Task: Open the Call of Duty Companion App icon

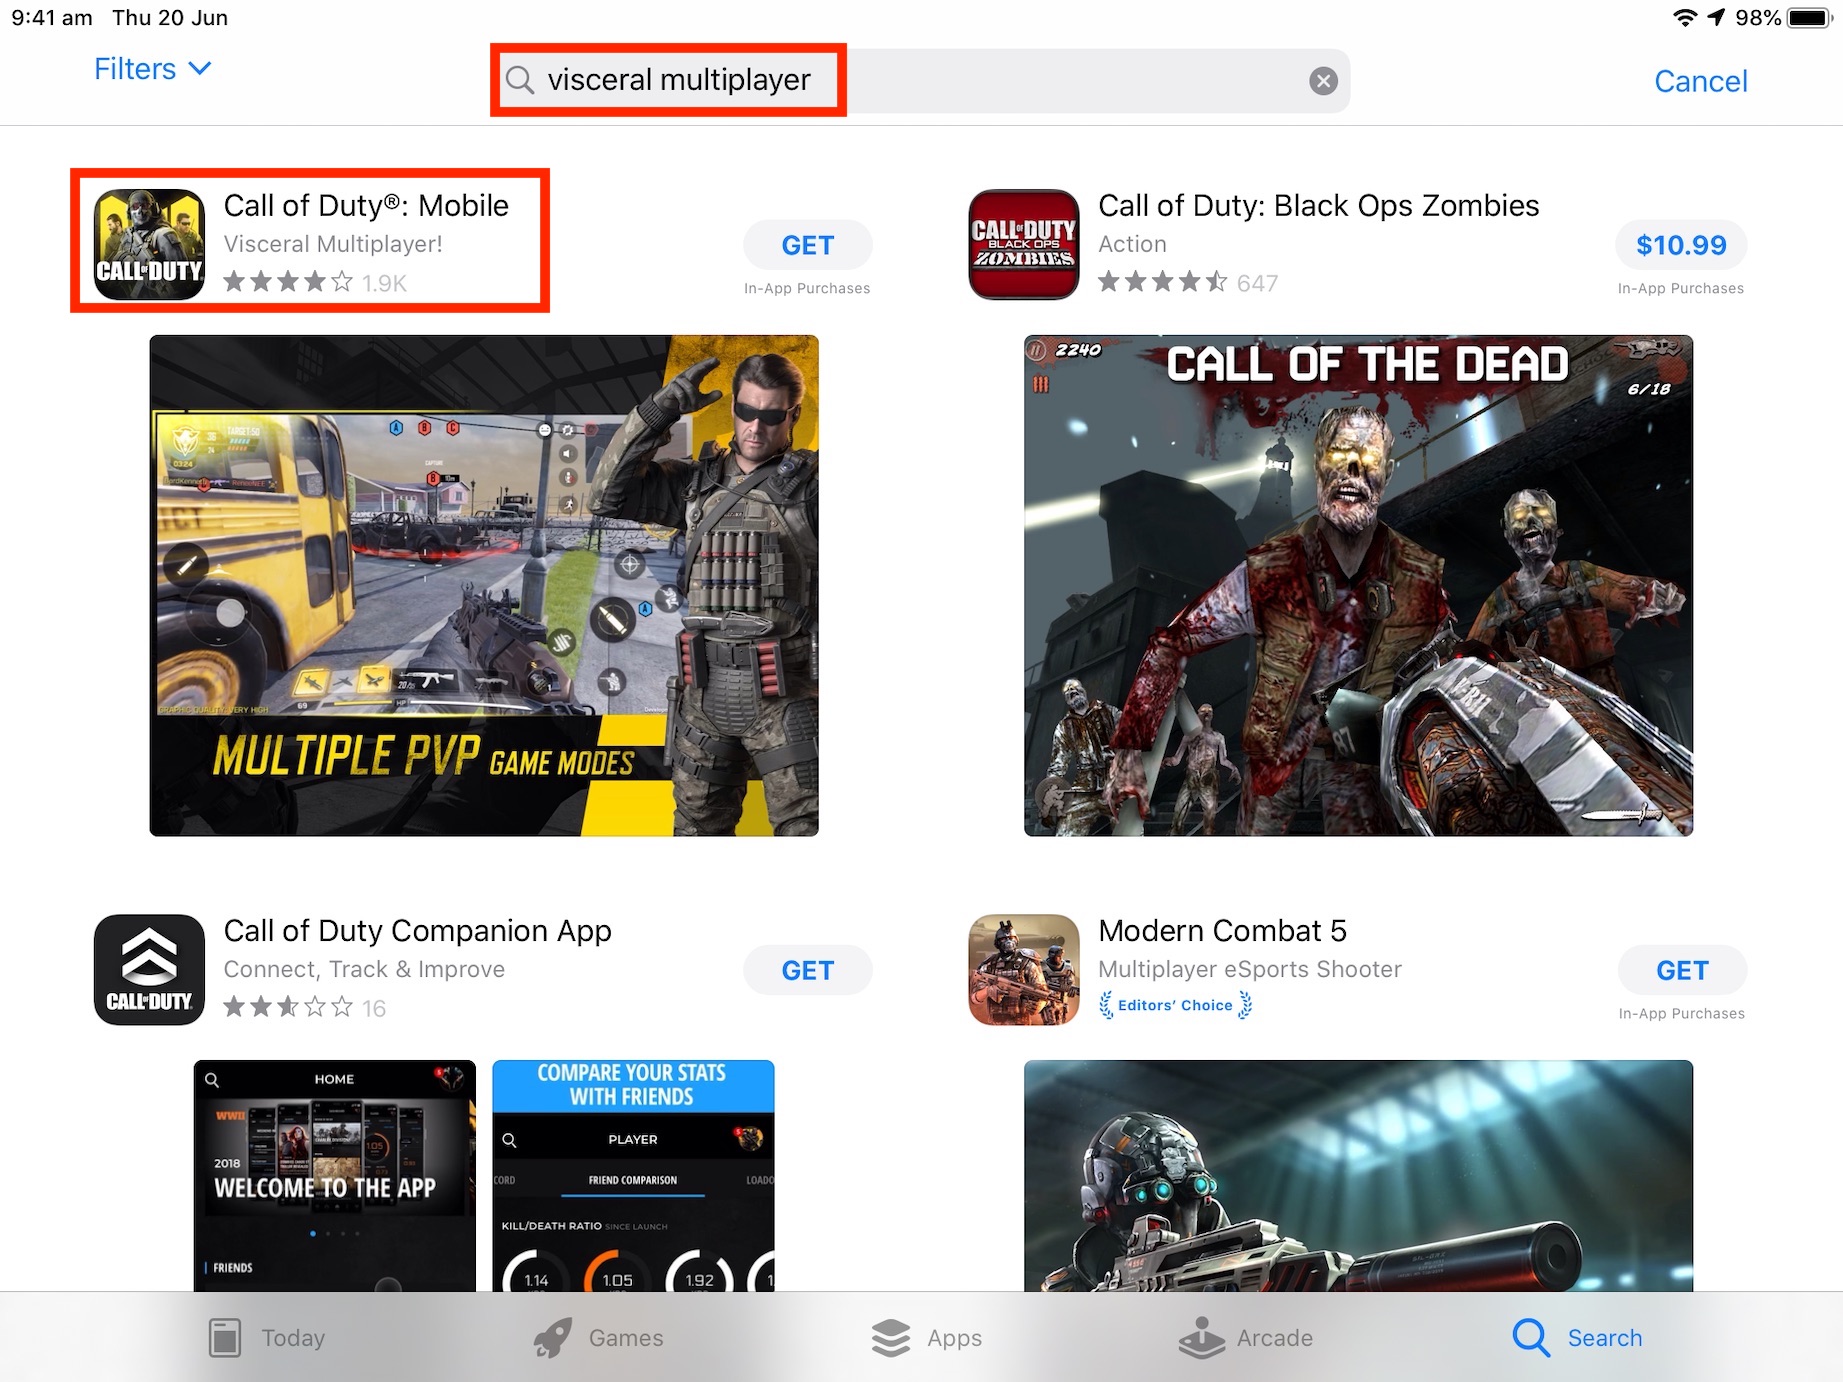Action: [149, 970]
